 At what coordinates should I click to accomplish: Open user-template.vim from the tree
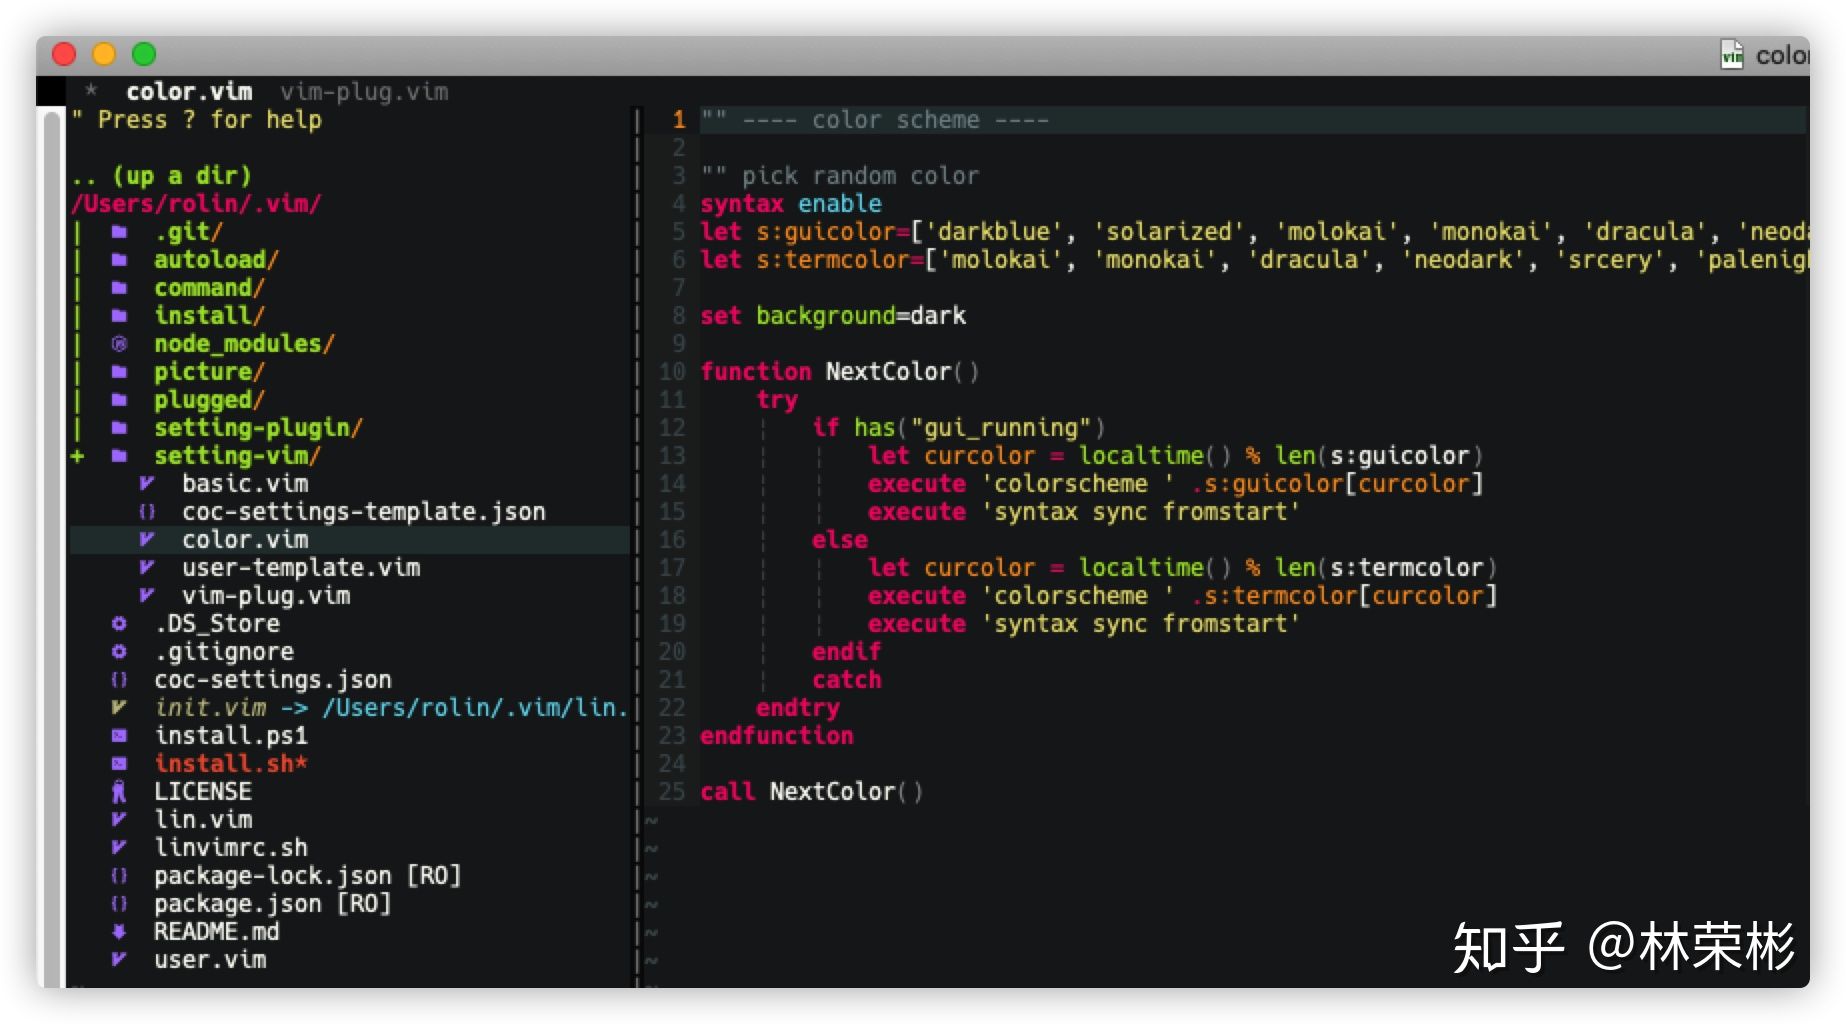300,568
